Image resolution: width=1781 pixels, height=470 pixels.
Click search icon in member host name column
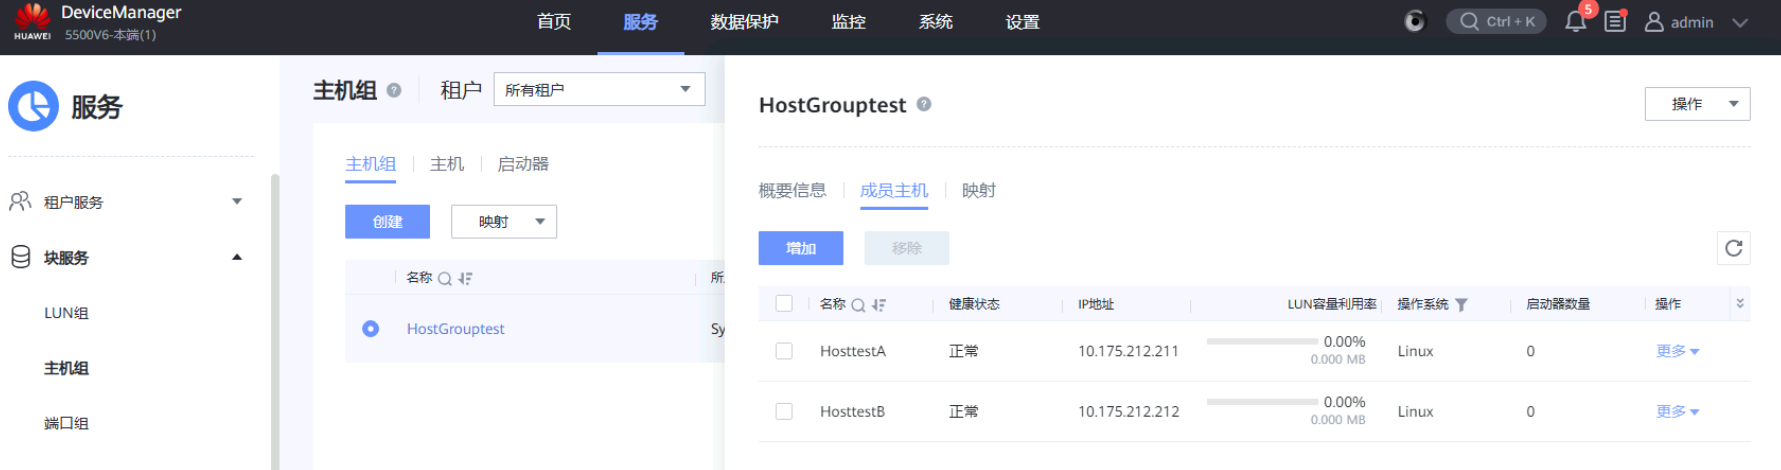coord(858,305)
